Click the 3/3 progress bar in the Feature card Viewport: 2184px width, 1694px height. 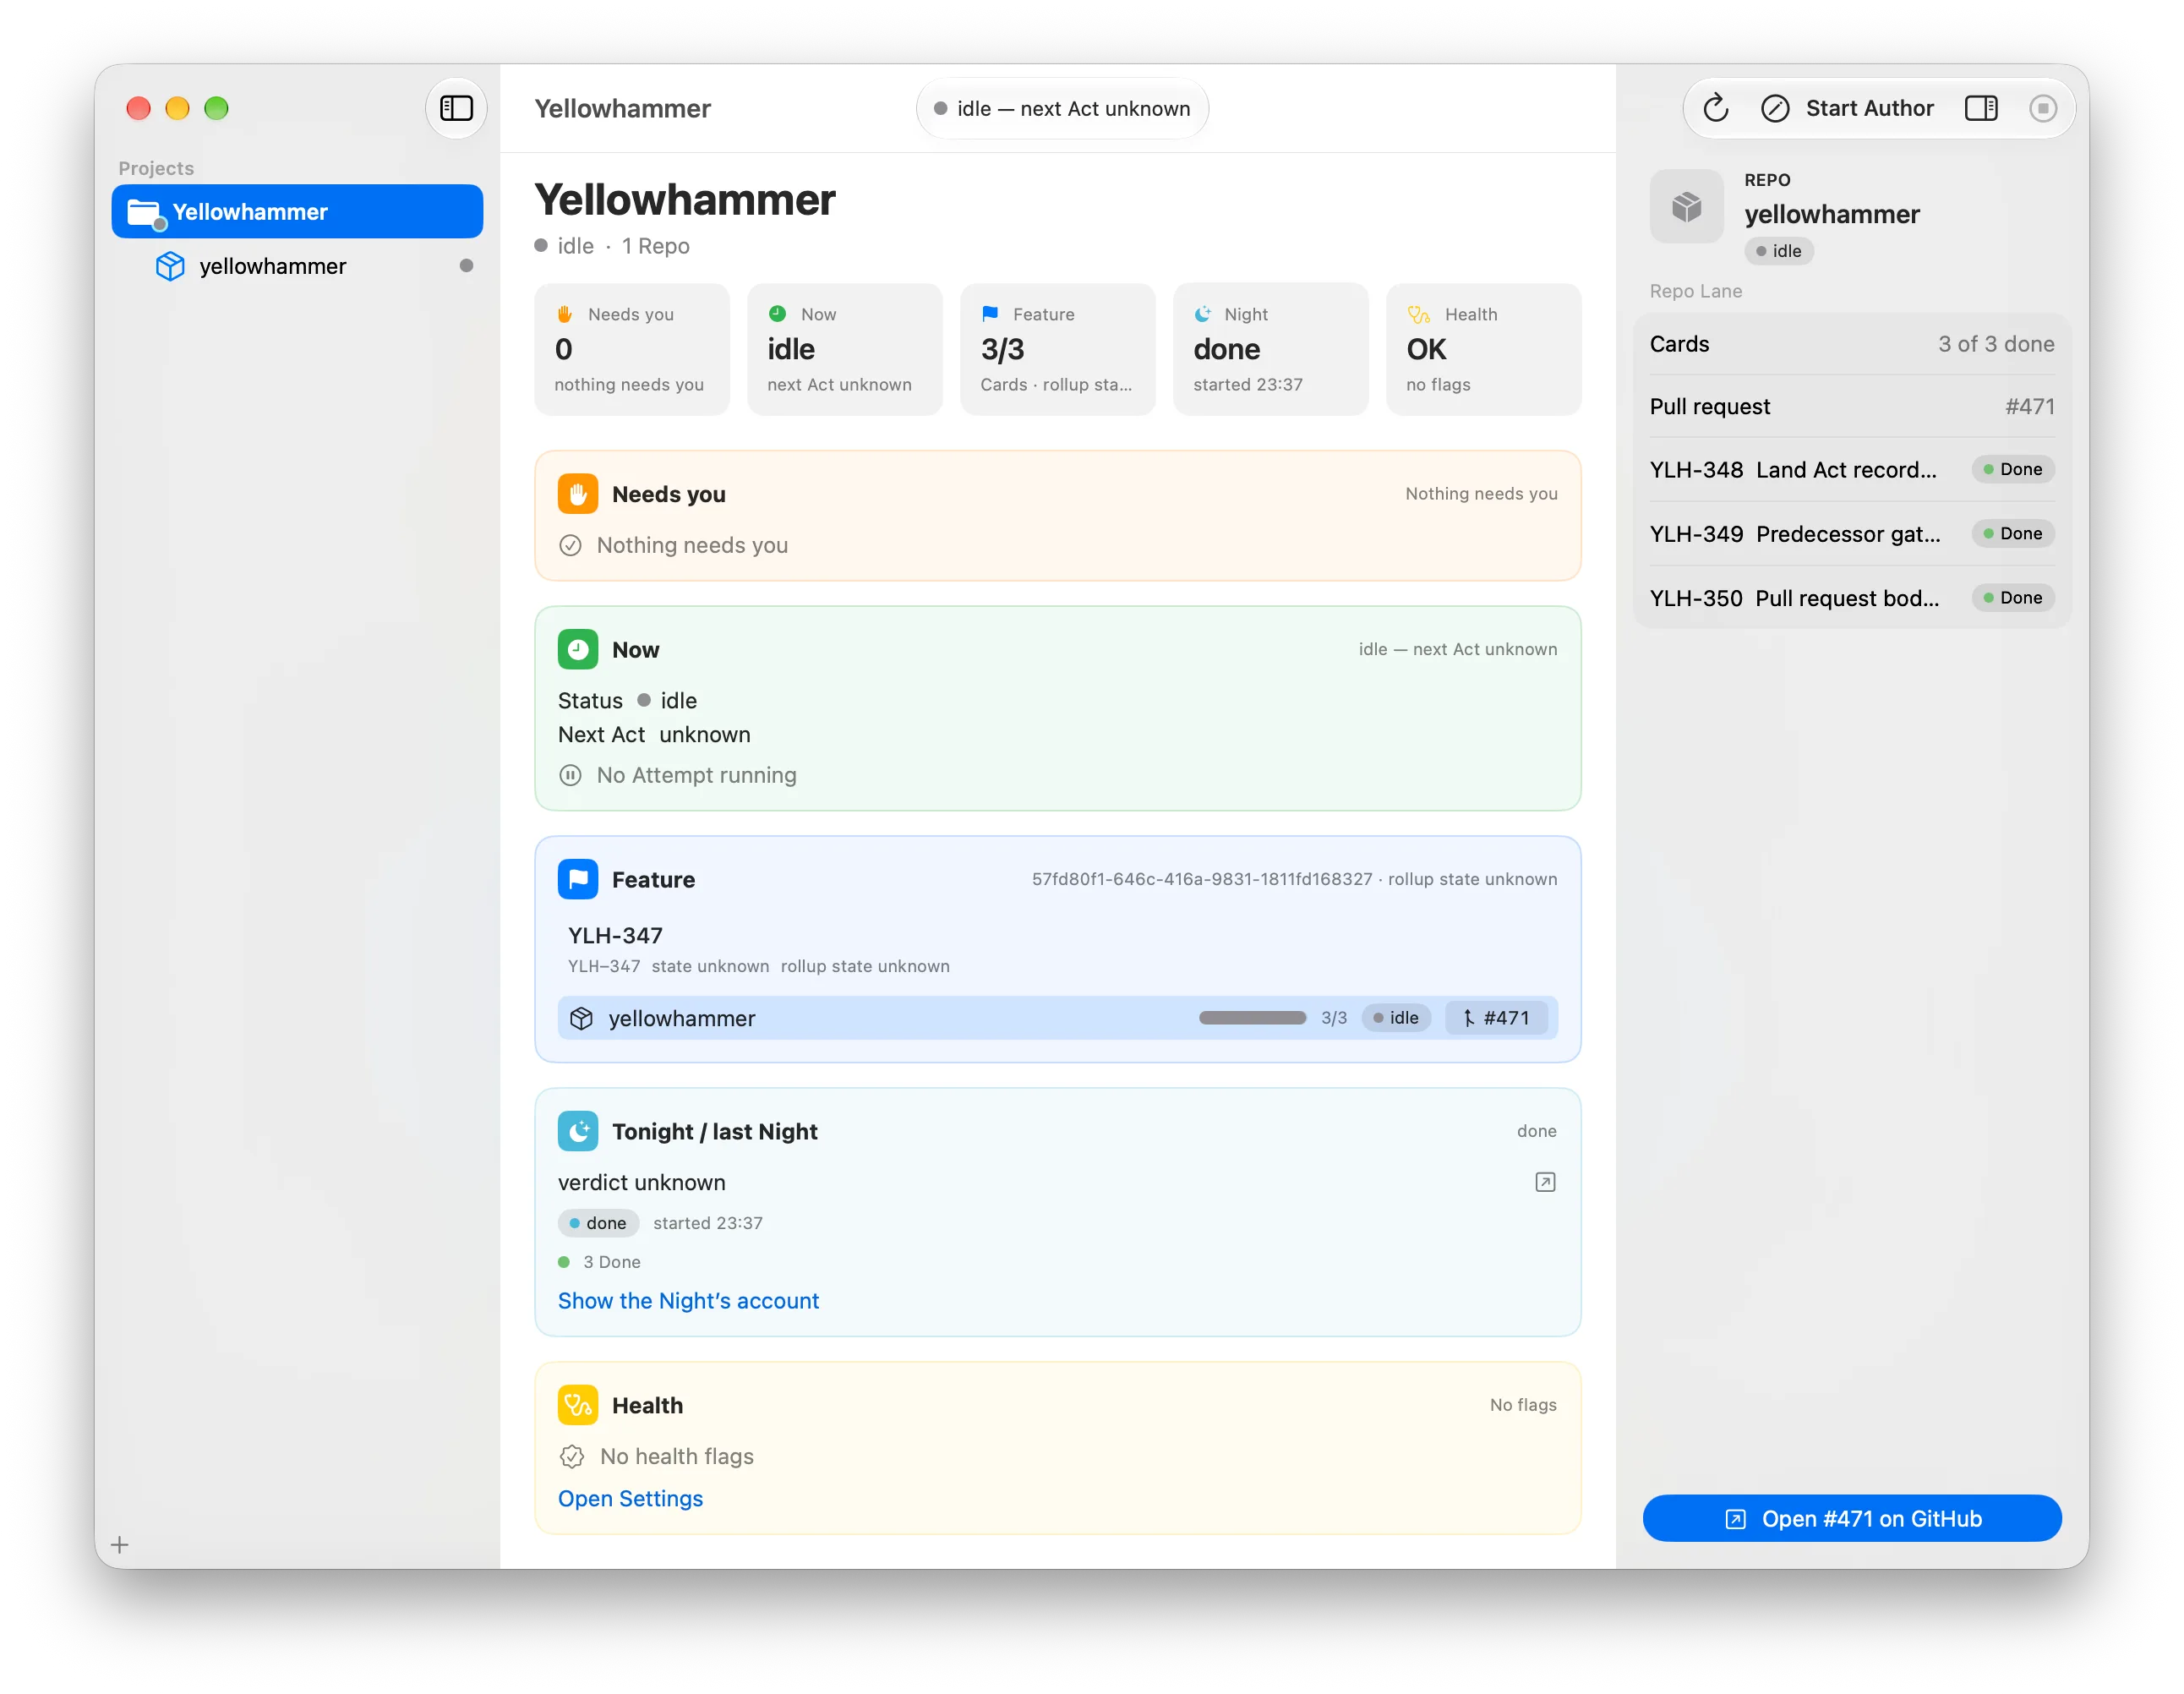point(1252,1018)
